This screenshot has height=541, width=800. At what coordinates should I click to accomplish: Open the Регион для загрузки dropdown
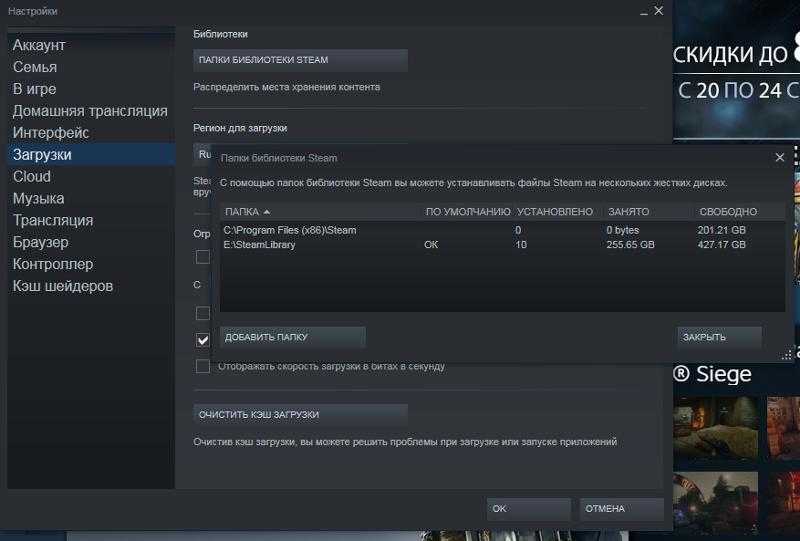pos(203,154)
